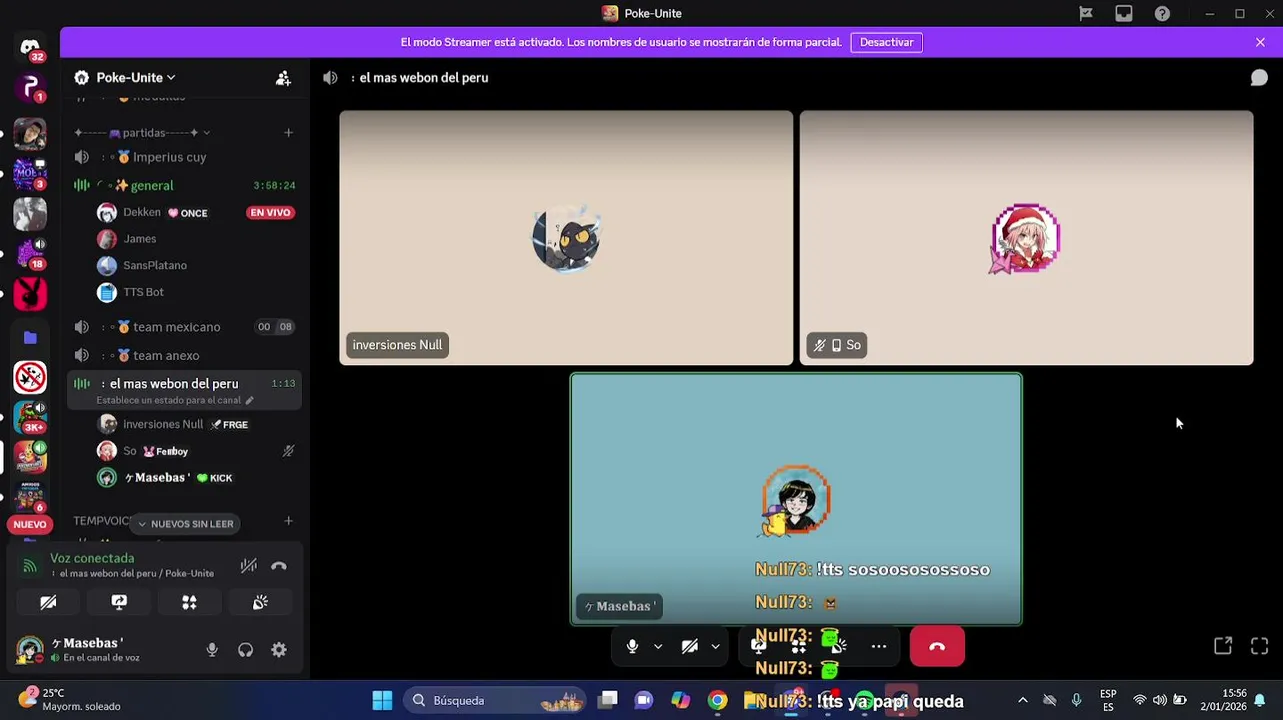Screen dimensions: 1283x720
Task: Click the share screen icon in voice panel
Action: (x=119, y=602)
